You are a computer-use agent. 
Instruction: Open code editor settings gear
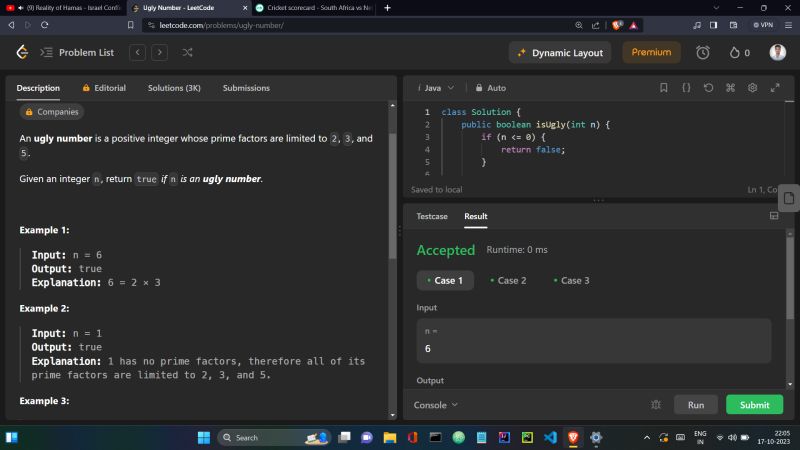coord(752,88)
